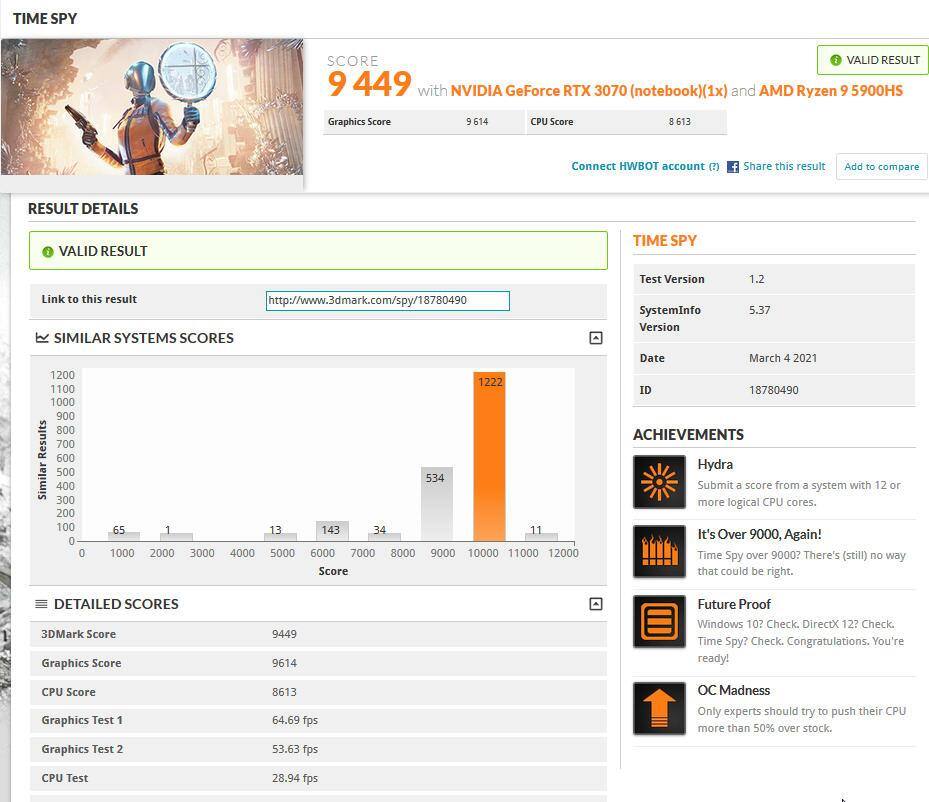Image resolution: width=929 pixels, height=802 pixels.
Task: Click the Time Spy benchmark thumbnail image
Action: (x=152, y=107)
